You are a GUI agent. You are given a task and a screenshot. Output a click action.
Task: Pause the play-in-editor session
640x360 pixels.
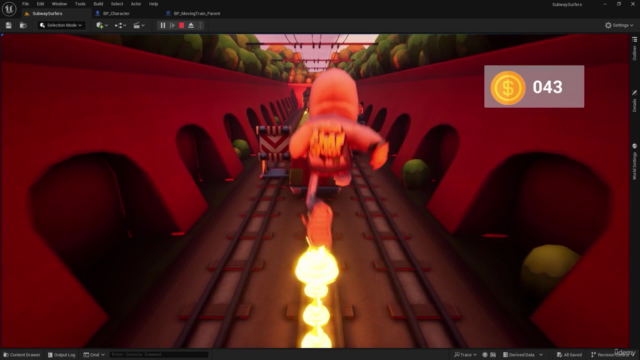(162, 25)
